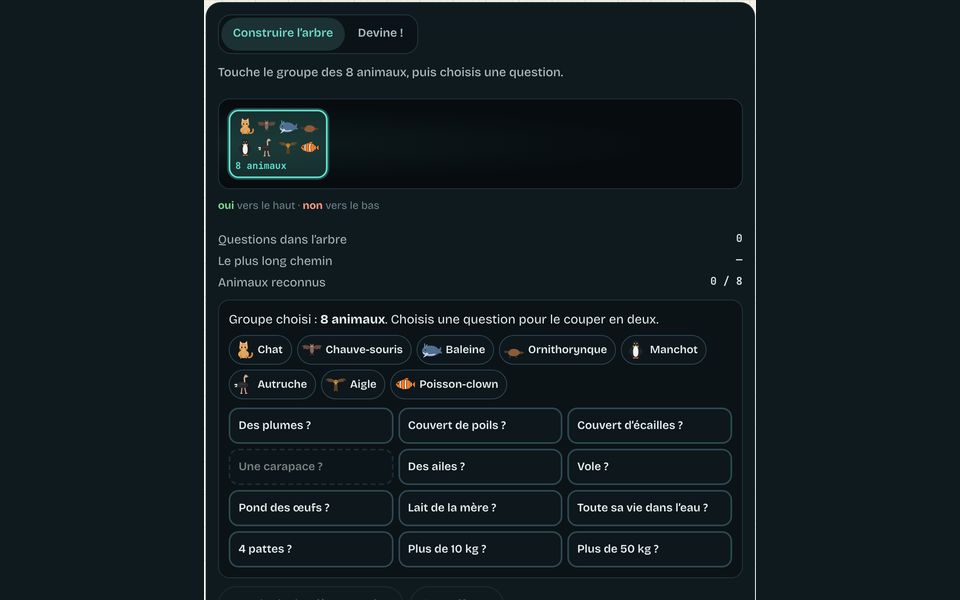Screen dimensions: 960x600
Task: Choose the 4 pattes ? question
Action: (x=311, y=549)
